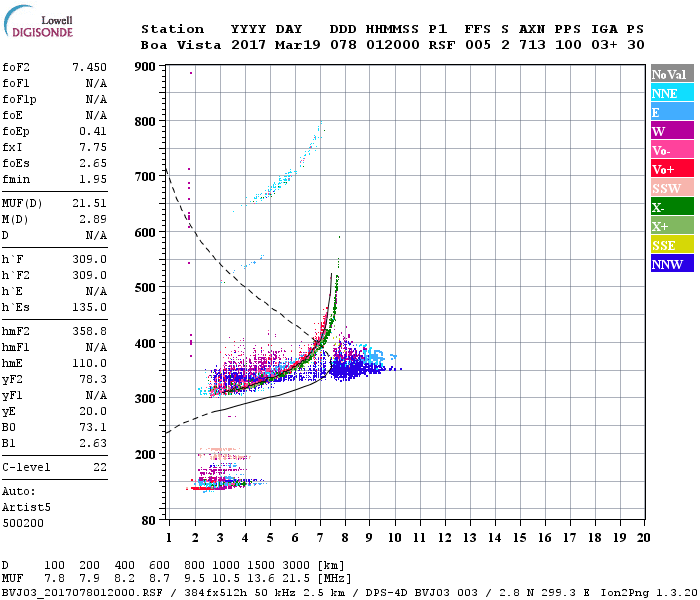Screen dimensions: 700x600
Task: Click the h`F2 value 309.0
Action: [x=89, y=275]
